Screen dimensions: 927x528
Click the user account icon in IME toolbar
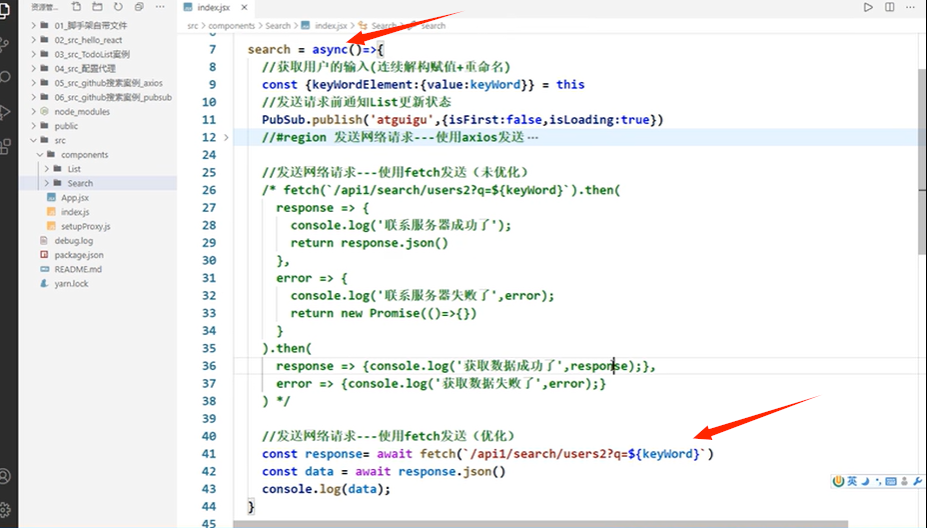[904, 481]
